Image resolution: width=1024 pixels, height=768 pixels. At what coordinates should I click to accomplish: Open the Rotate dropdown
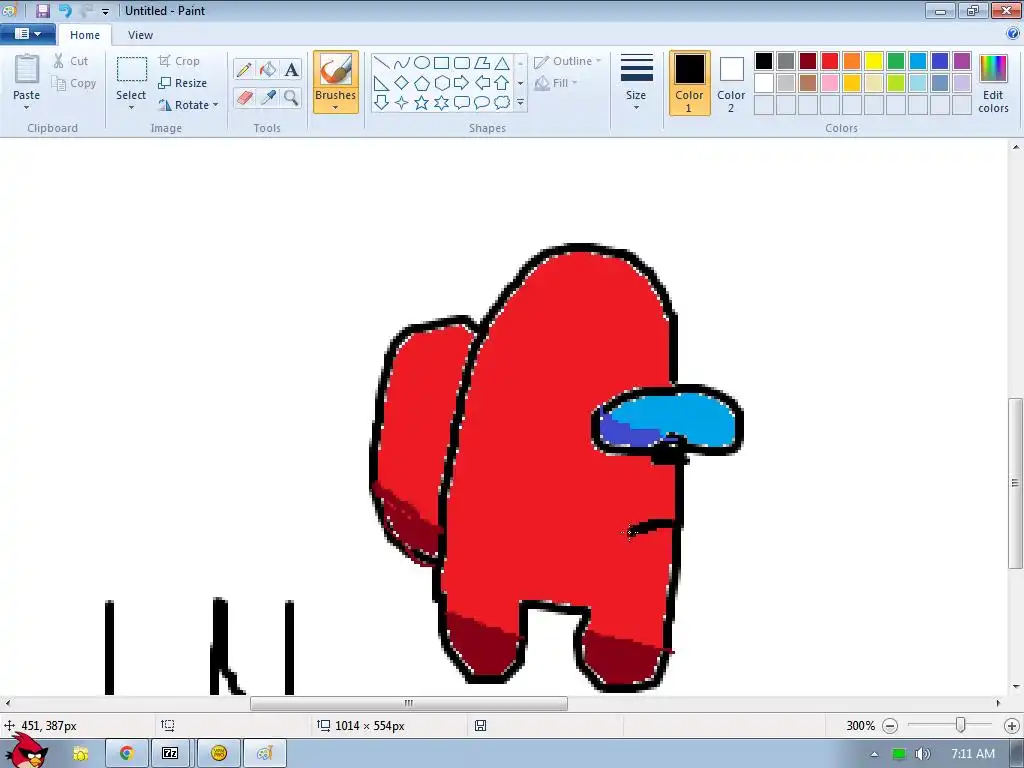click(x=188, y=104)
